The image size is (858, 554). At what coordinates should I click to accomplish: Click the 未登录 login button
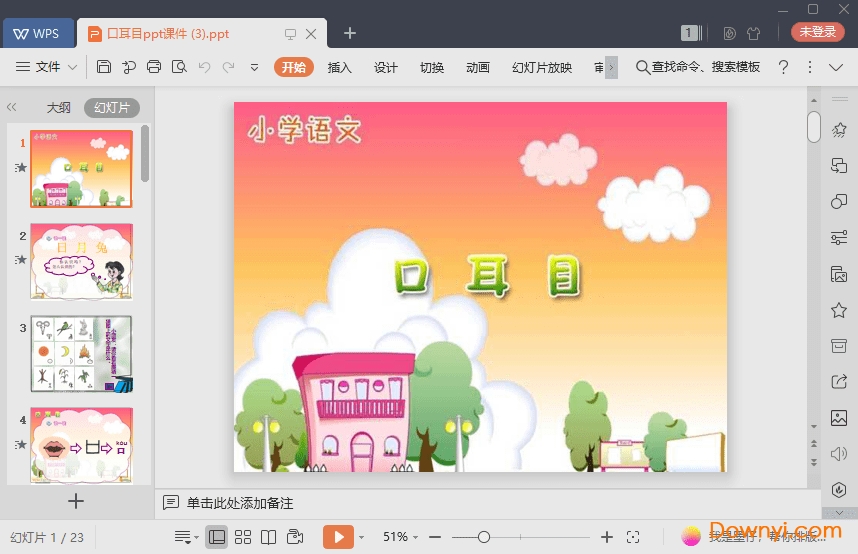pos(818,32)
